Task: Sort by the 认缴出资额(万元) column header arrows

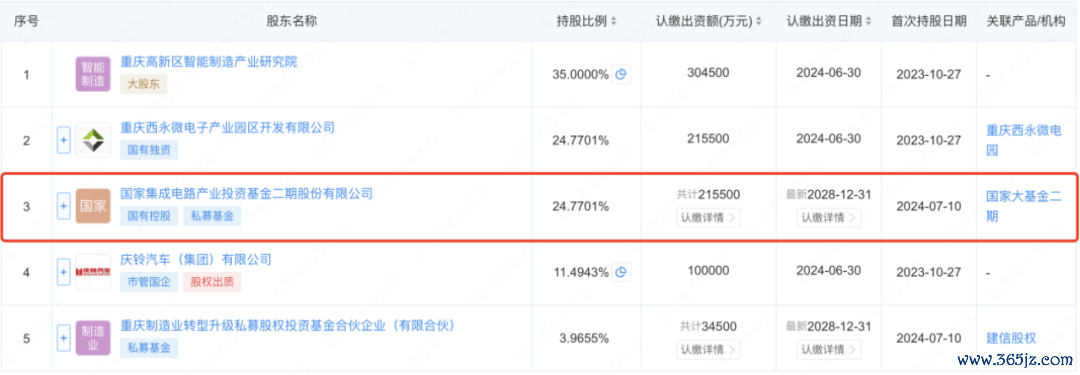Action: click(759, 21)
